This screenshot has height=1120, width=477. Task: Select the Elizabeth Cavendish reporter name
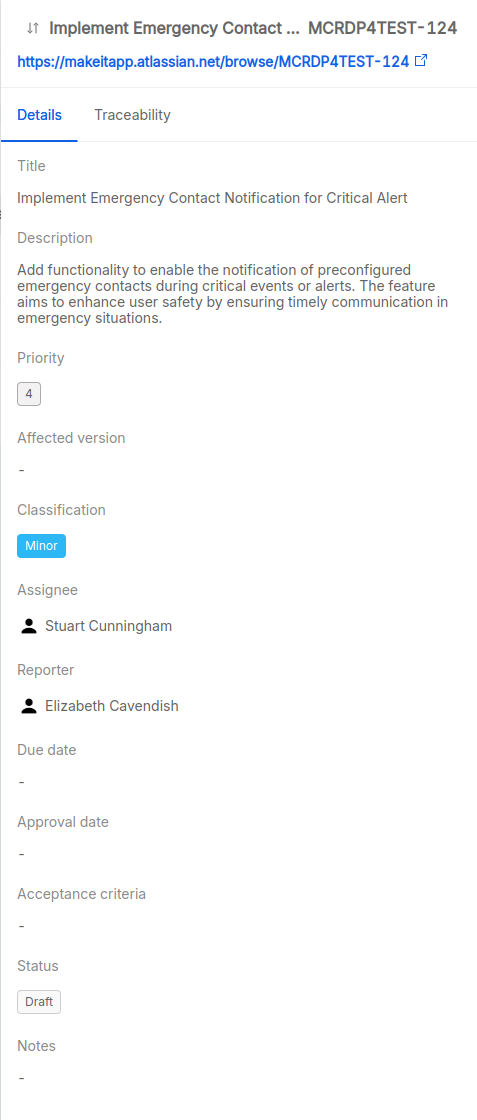point(112,706)
